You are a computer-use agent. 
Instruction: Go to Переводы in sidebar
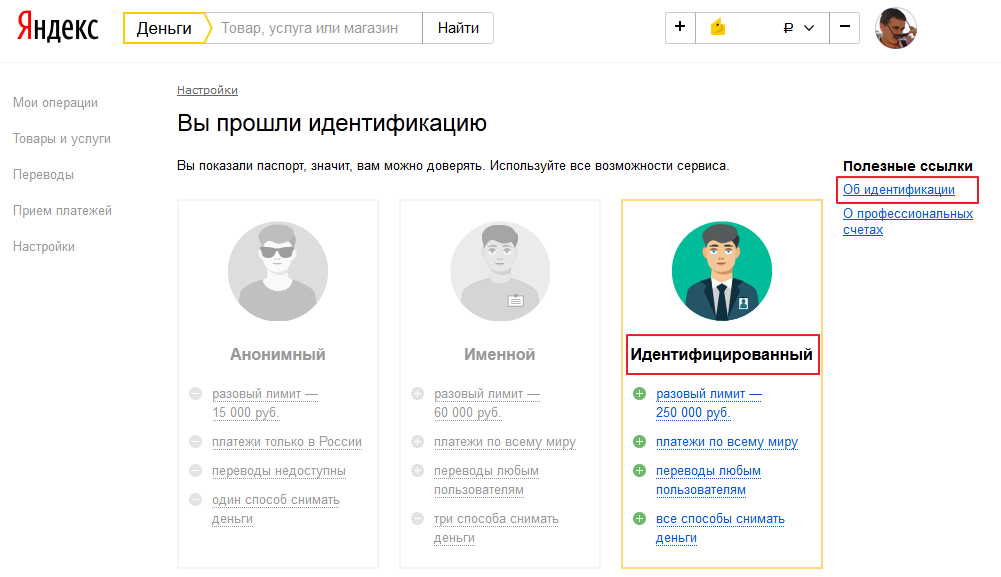43,175
